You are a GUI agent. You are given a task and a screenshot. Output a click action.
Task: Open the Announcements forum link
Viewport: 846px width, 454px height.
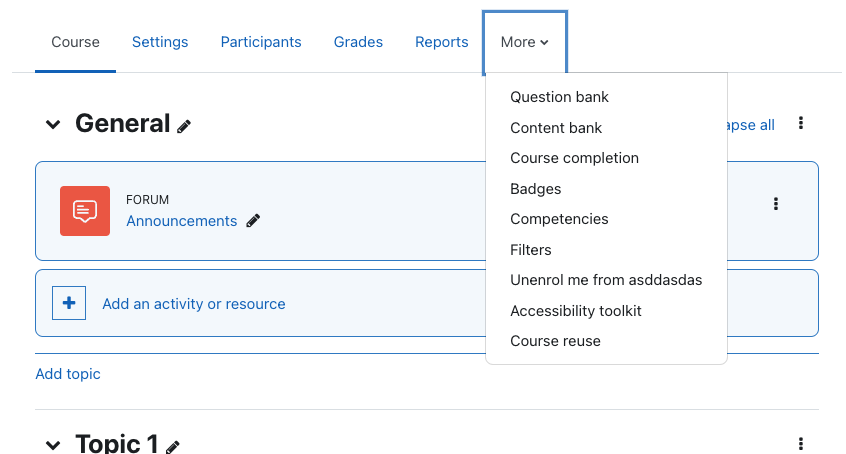point(182,221)
